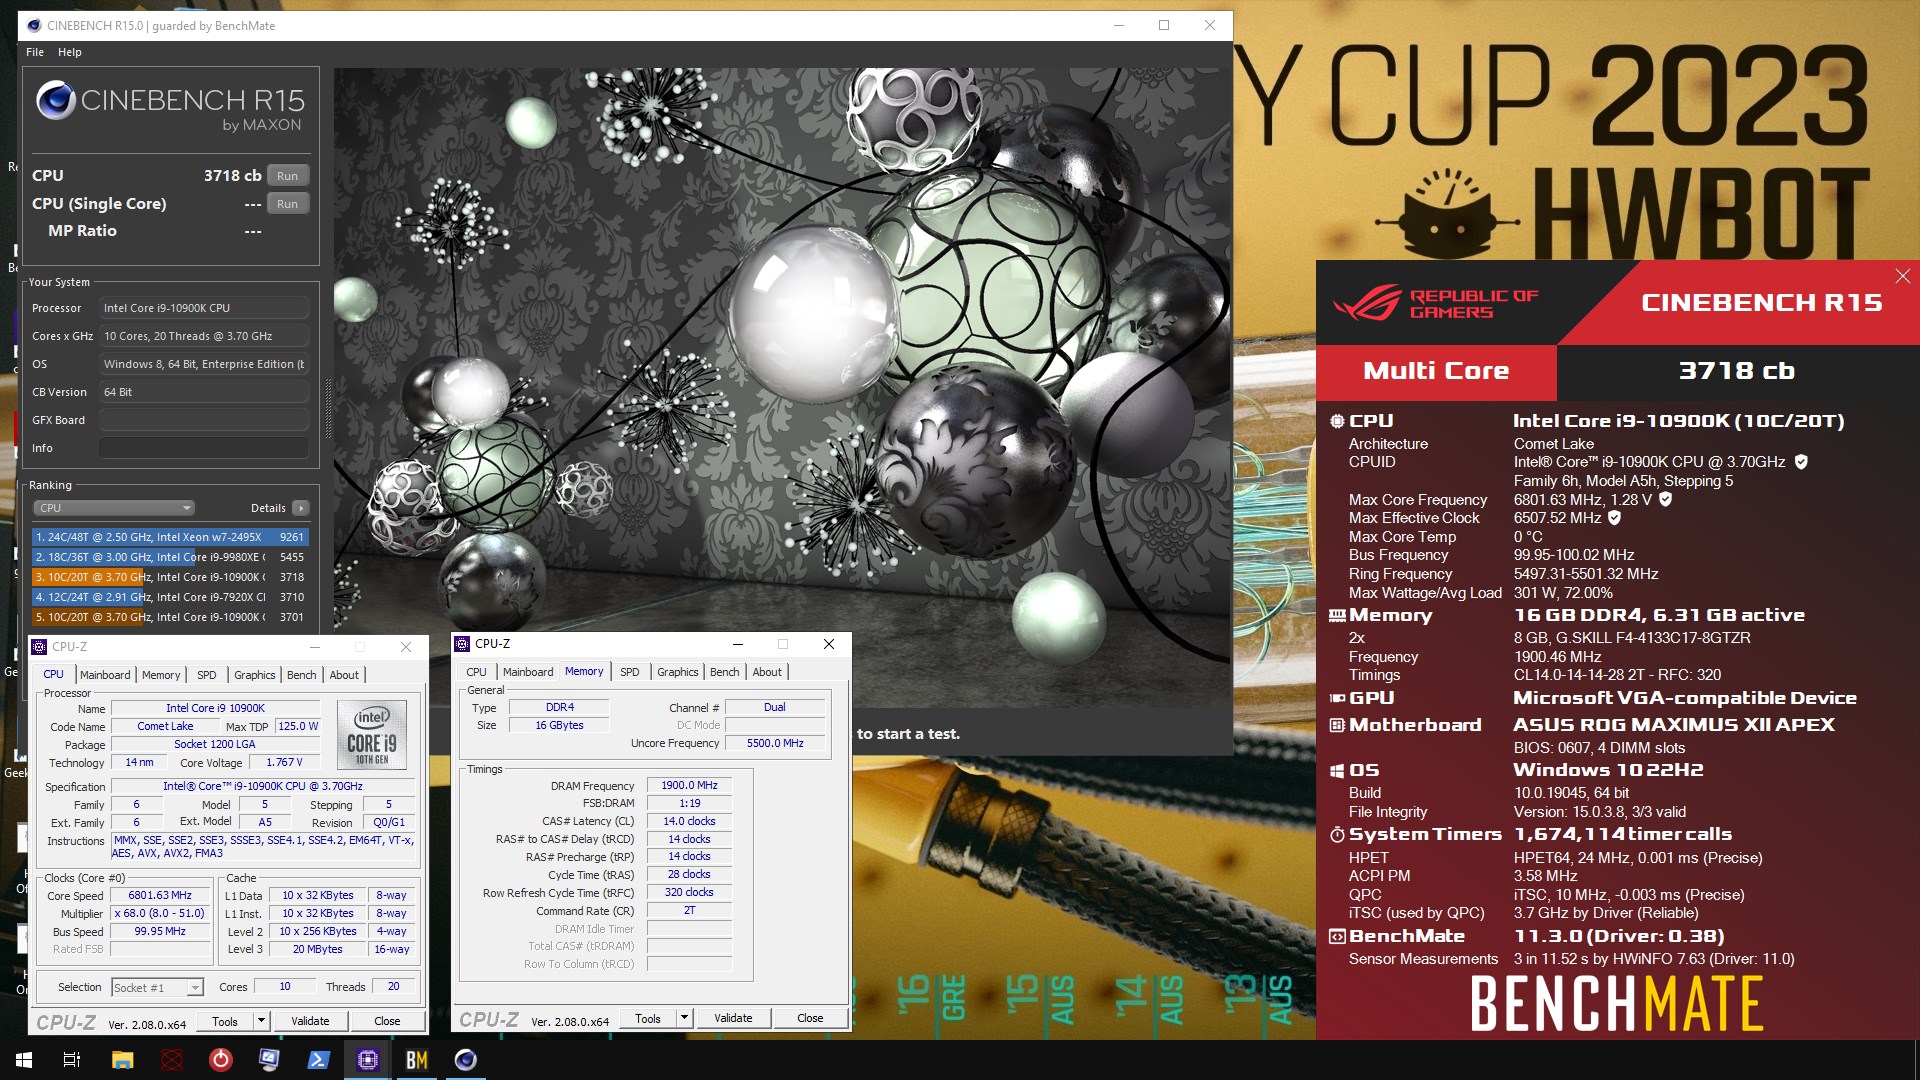1920x1080 pixels.
Task: Open the Tools dropdown arrow in CPU-Z Memory-tab window
Action: click(684, 1018)
